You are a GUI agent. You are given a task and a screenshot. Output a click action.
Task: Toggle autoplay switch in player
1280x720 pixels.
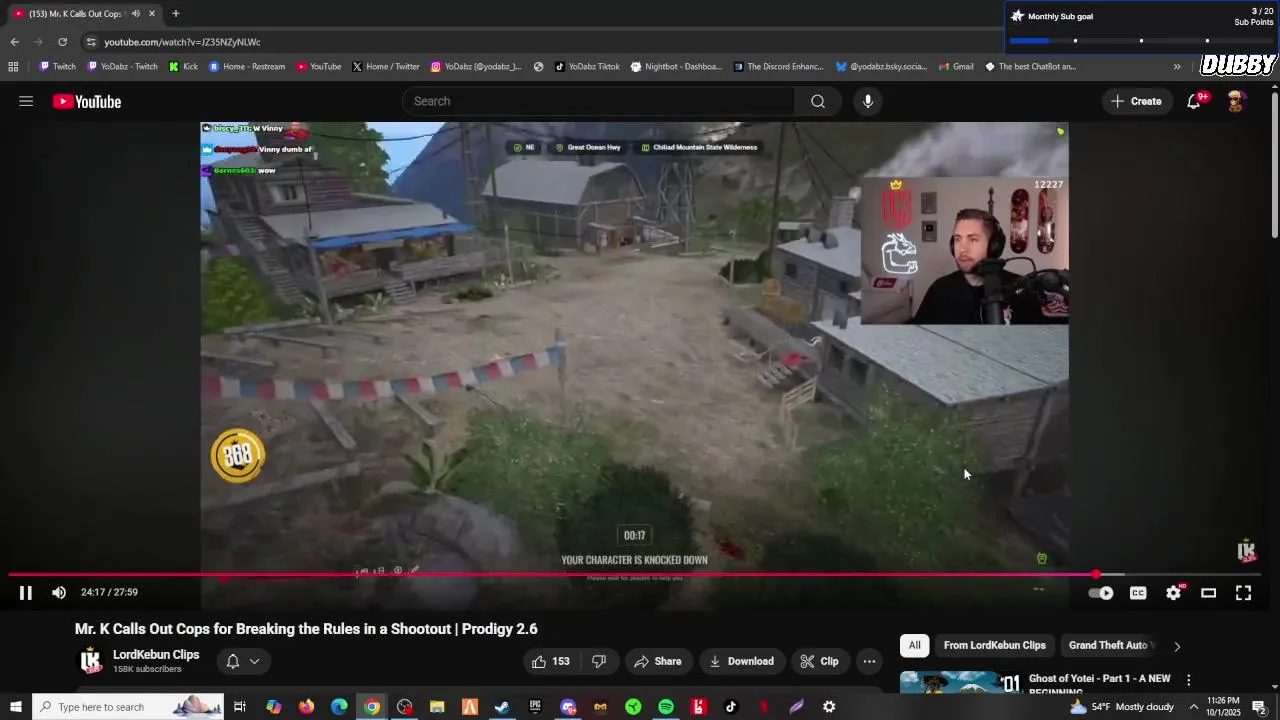[1101, 593]
